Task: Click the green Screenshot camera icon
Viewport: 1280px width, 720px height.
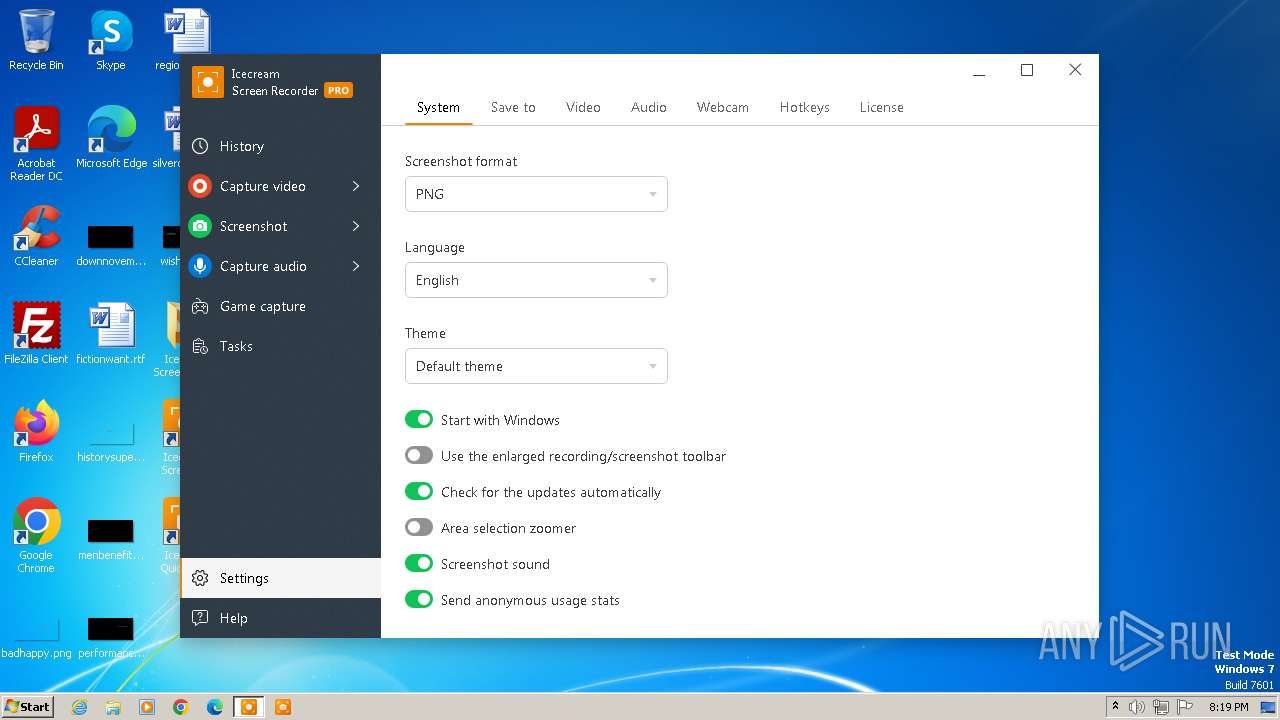Action: [200, 226]
